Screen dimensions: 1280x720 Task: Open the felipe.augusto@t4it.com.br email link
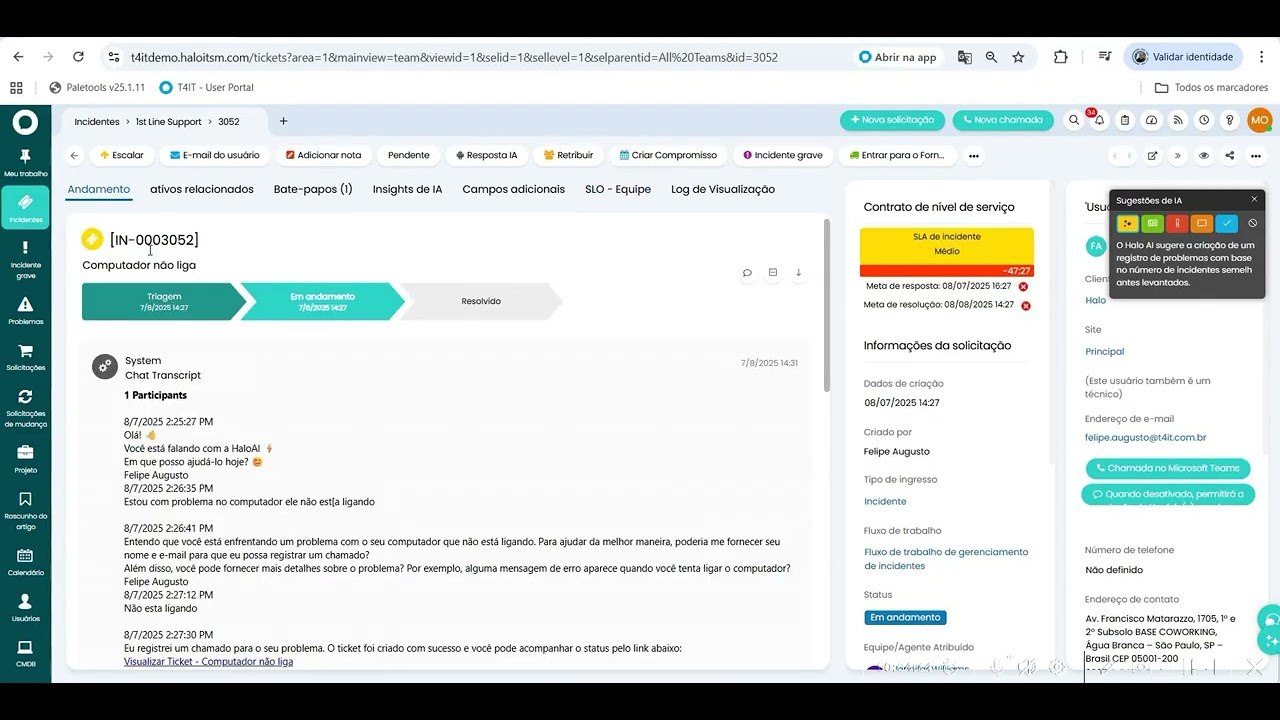[1145, 437]
